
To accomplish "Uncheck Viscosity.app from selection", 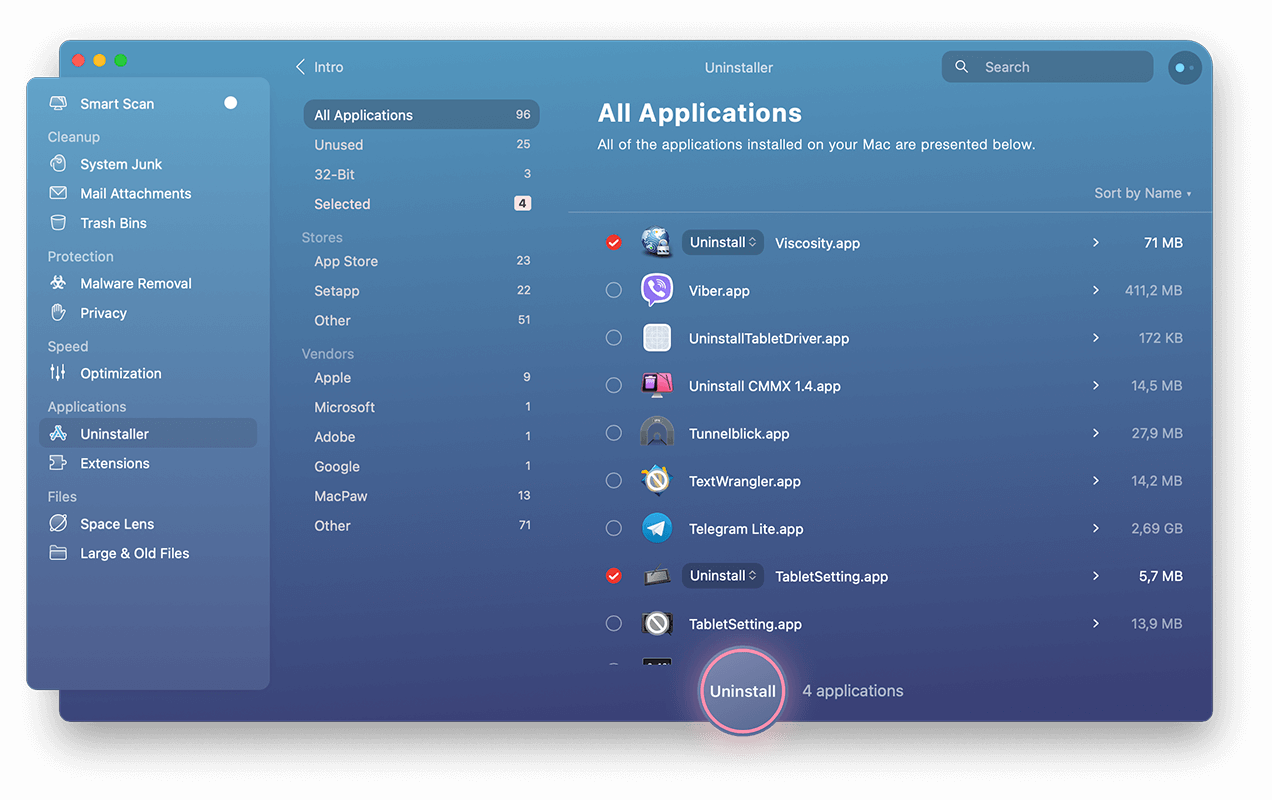I will [613, 242].
